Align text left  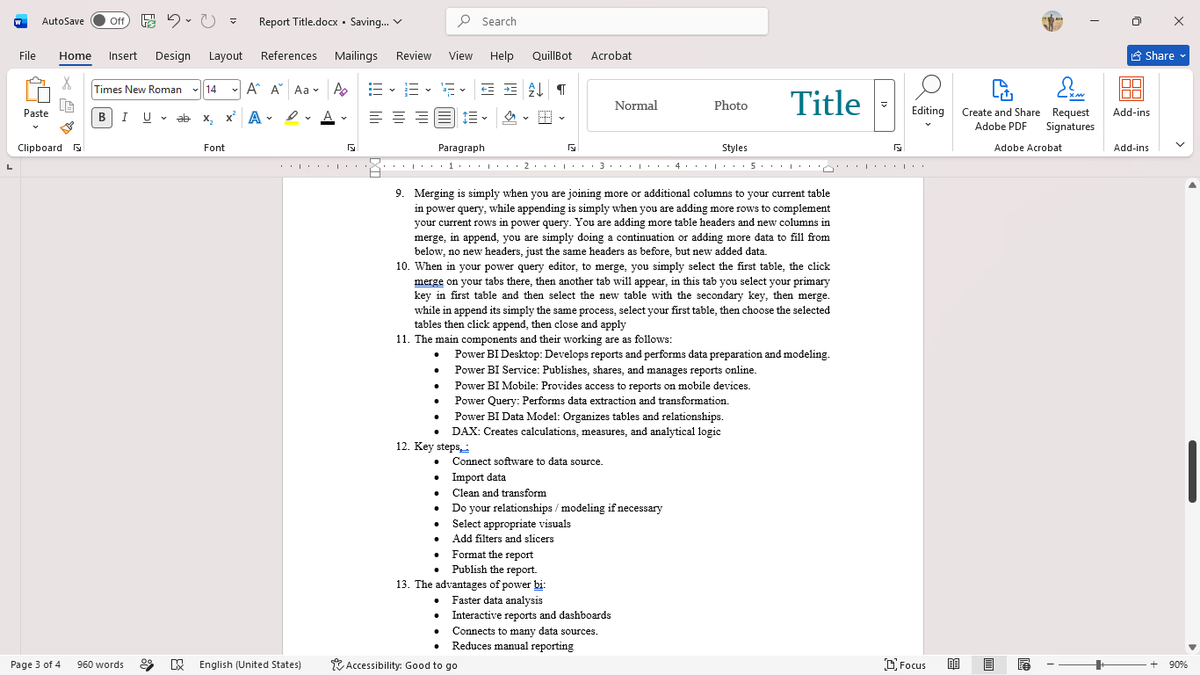tap(376, 118)
